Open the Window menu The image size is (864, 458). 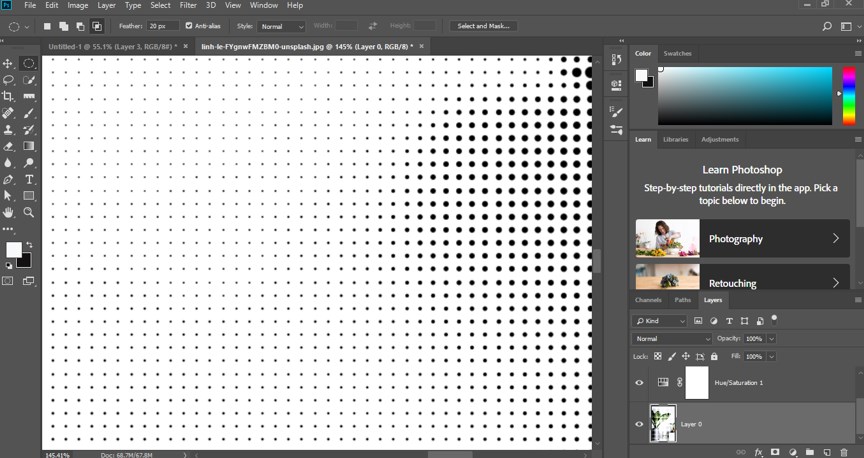(263, 6)
